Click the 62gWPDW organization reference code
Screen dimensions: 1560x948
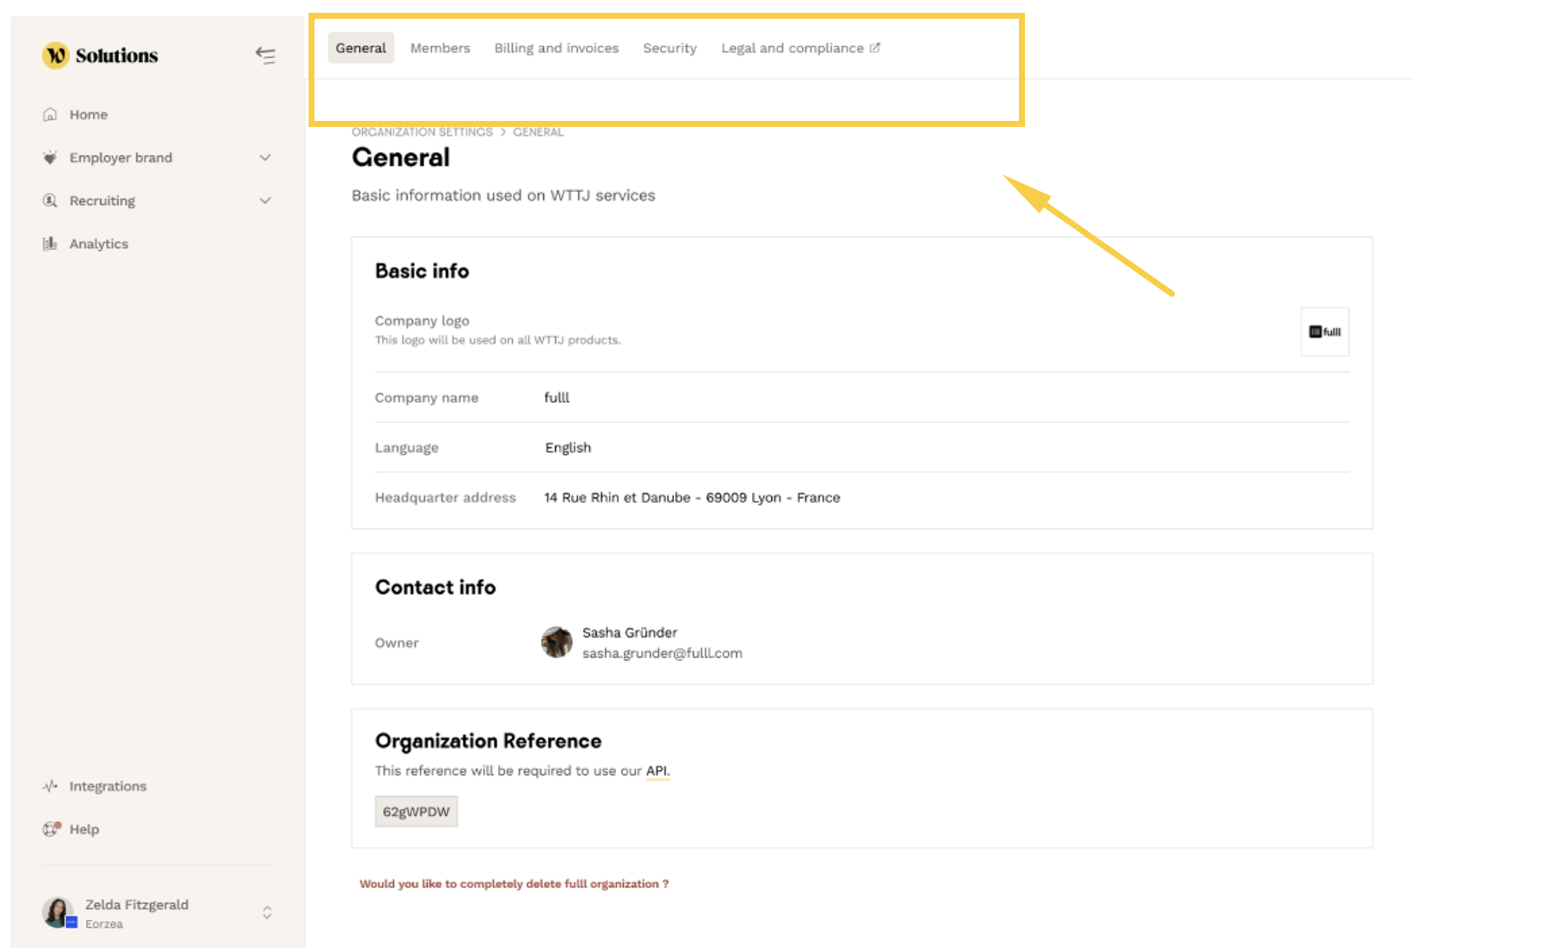click(416, 812)
